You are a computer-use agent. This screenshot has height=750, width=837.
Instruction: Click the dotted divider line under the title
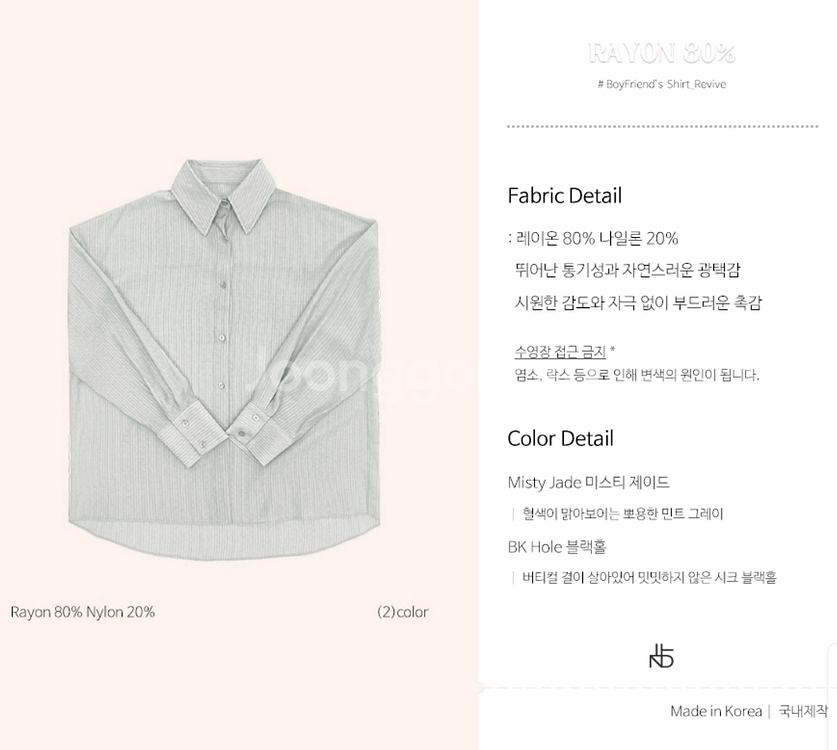[662, 127]
